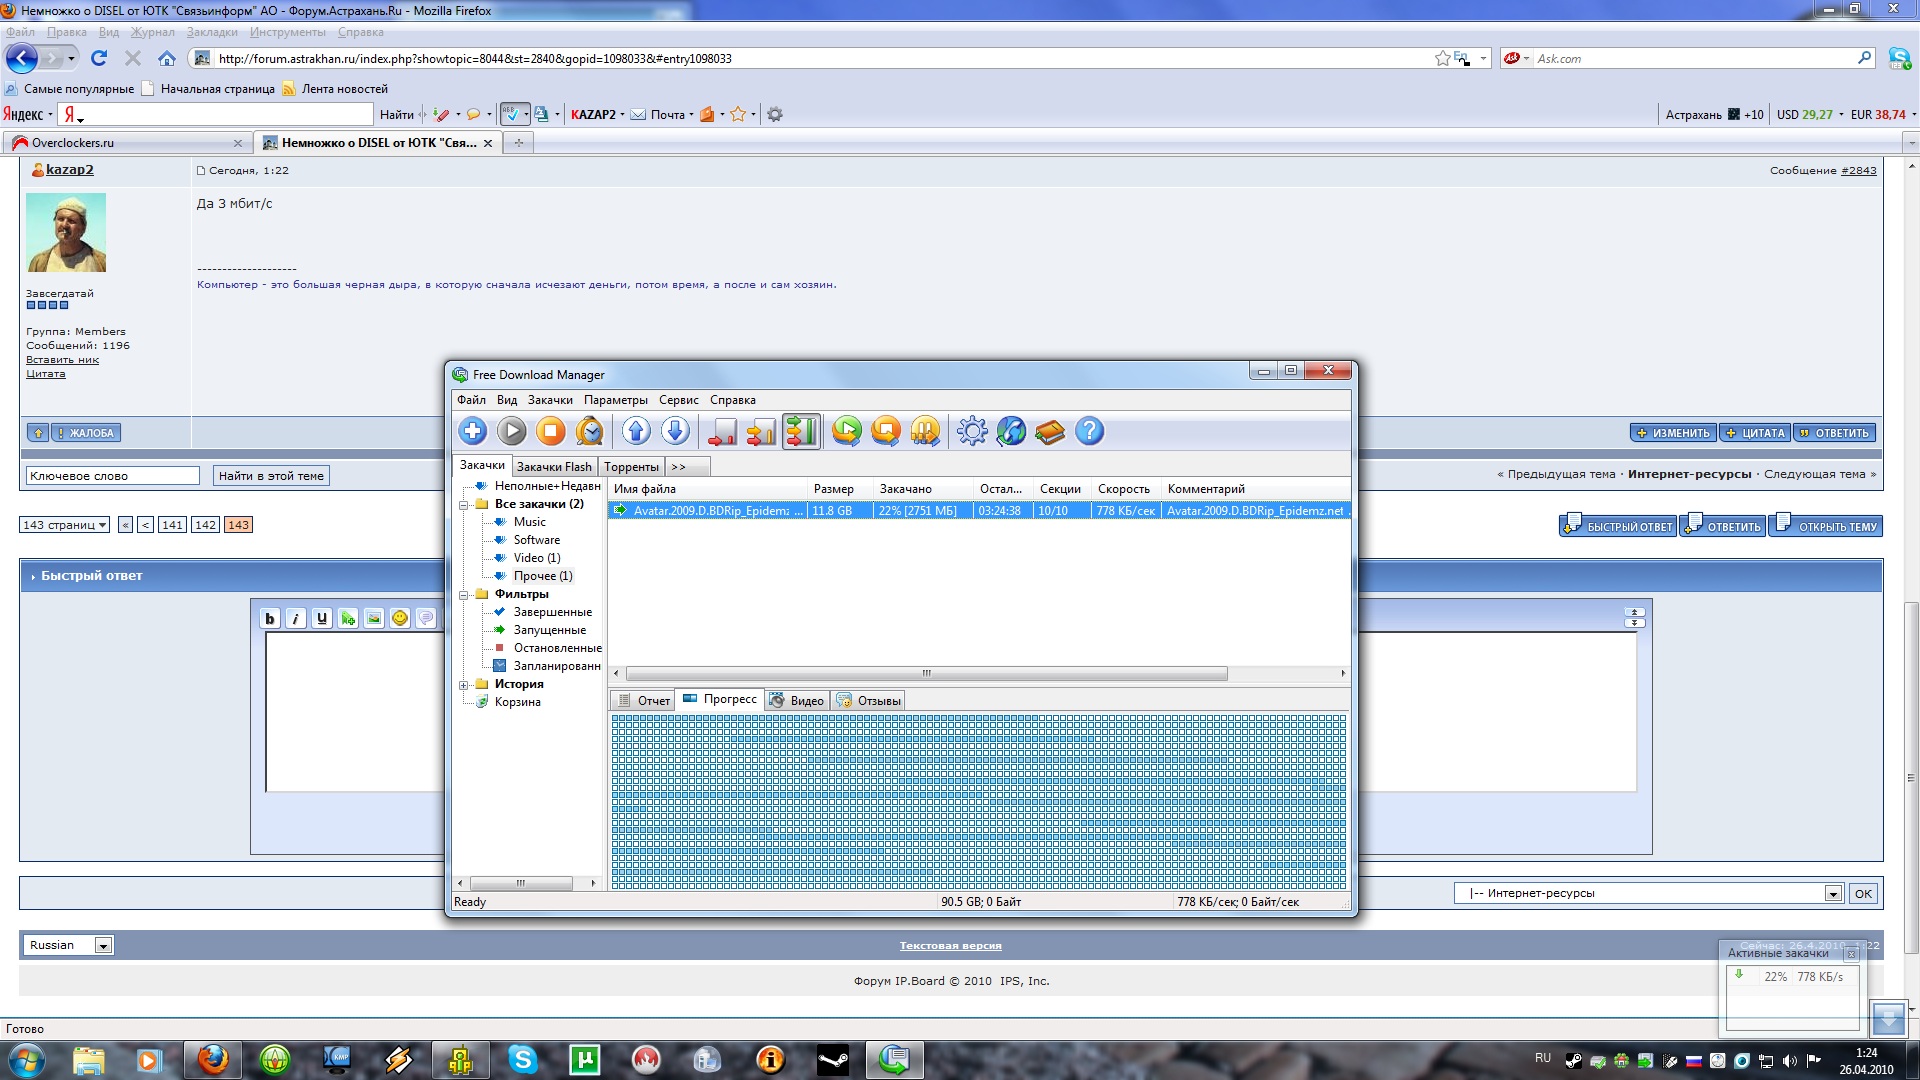
Task: Open the Почта mail dropdown
Action: click(x=661, y=114)
